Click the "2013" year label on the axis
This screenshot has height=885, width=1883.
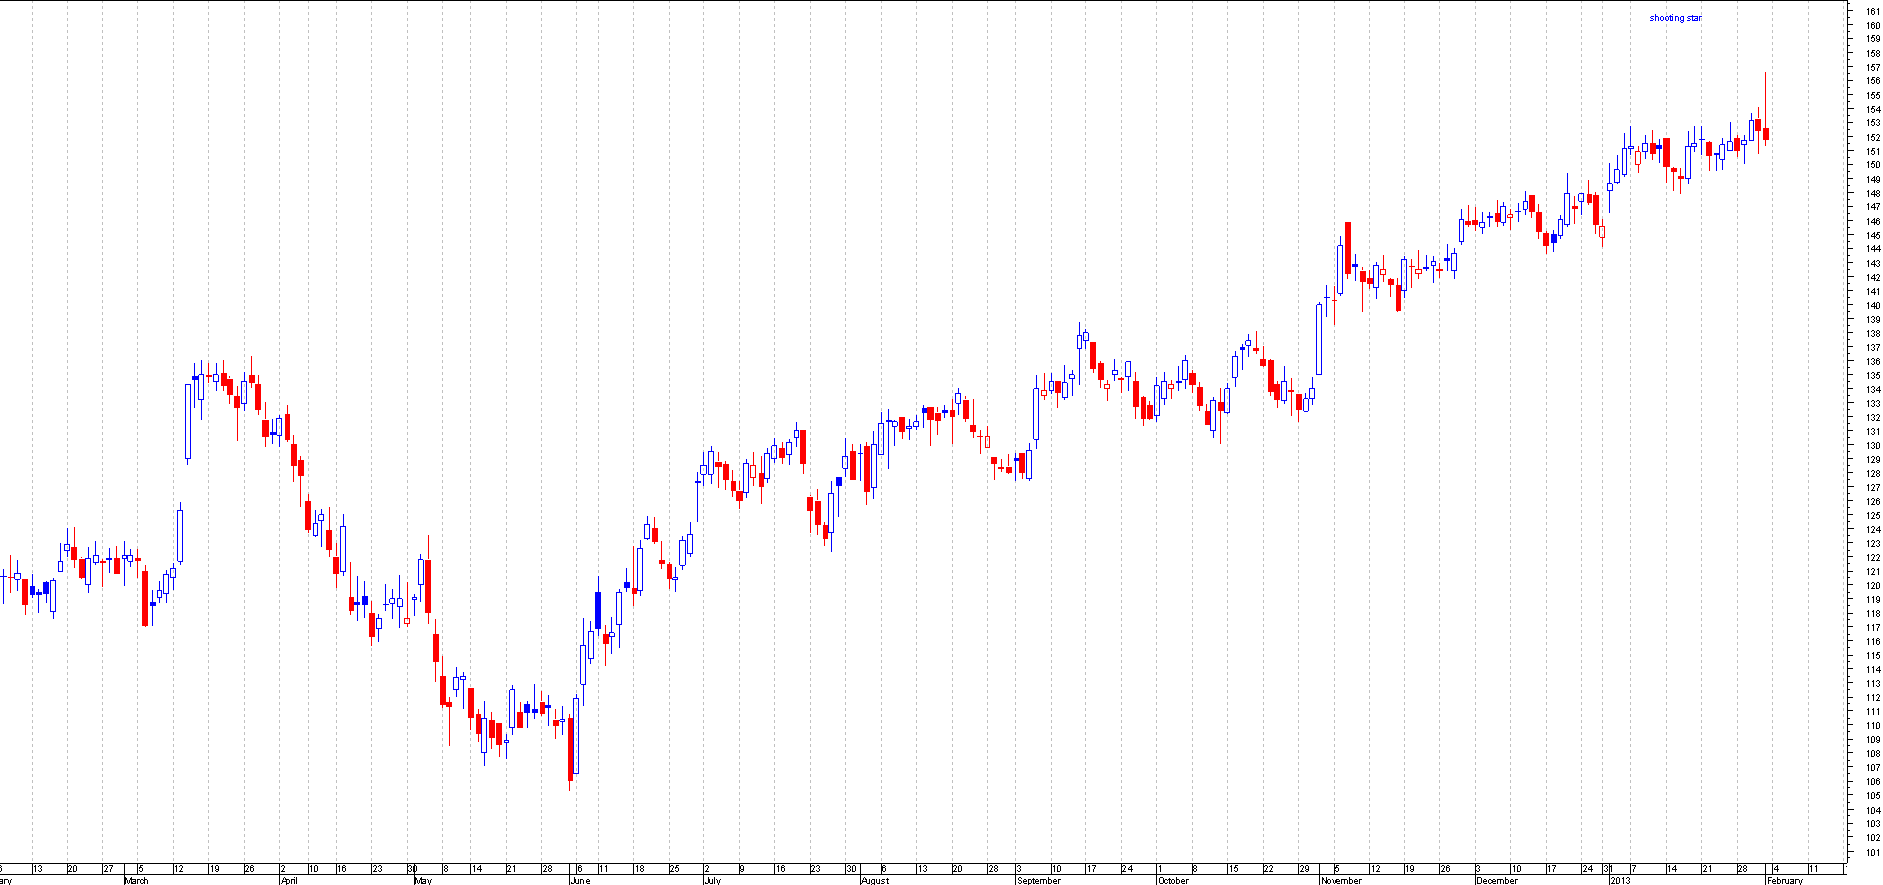[1620, 880]
